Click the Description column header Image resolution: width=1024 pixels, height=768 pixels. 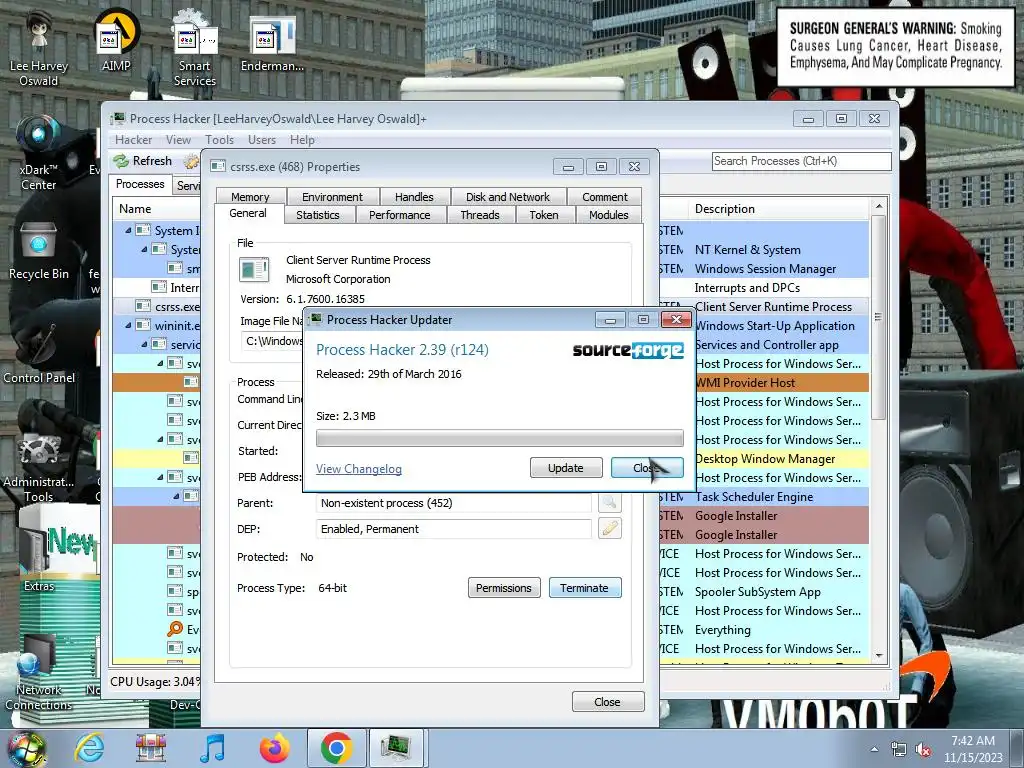click(x=778, y=209)
